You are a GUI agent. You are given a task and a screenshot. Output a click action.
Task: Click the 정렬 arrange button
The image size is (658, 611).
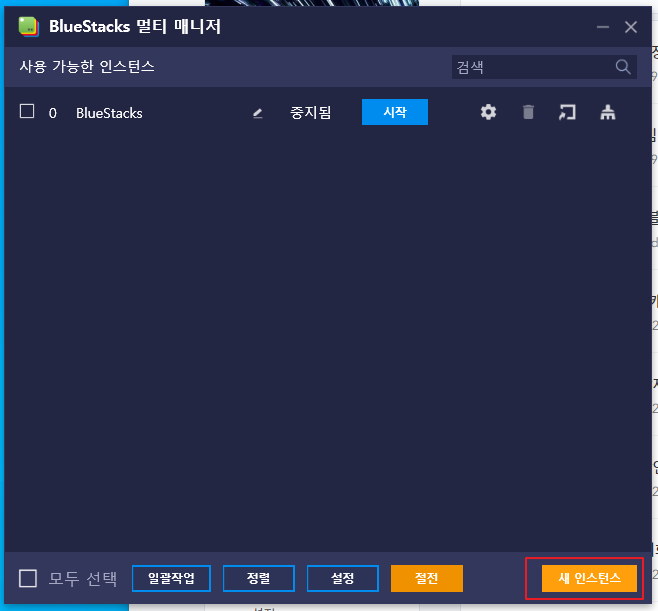point(258,578)
